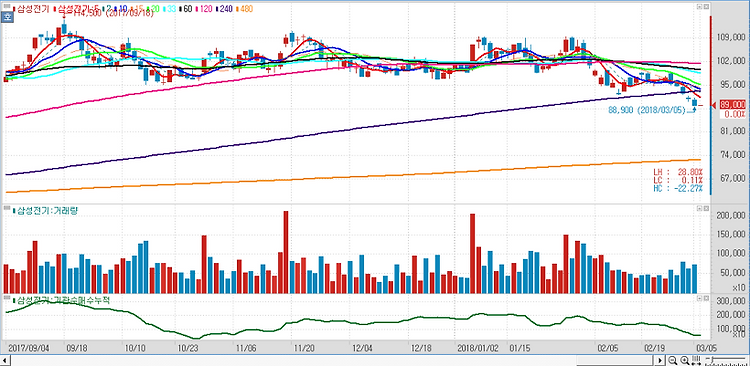750x366 pixels.
Task: Click the zoom in magnifier icon
Action: (x=684, y=360)
